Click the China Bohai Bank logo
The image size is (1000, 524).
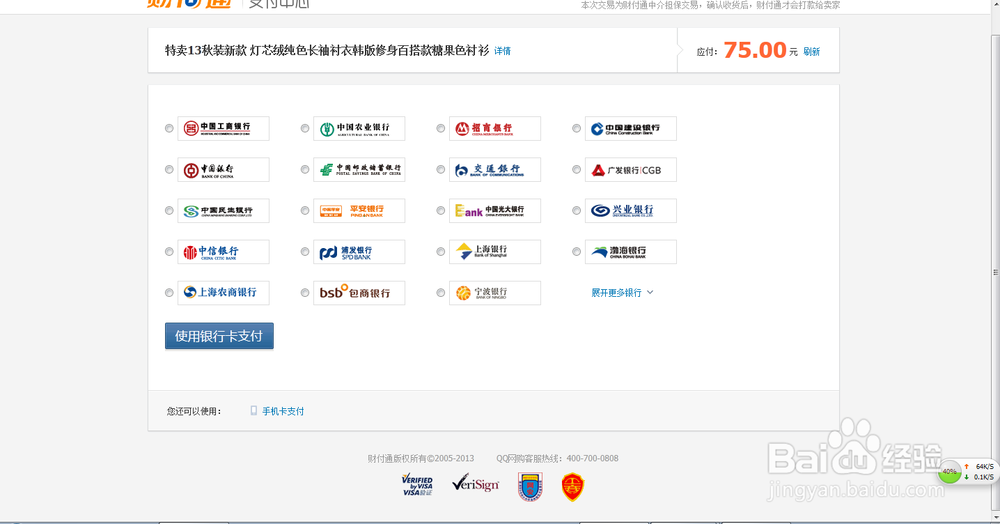[631, 252]
